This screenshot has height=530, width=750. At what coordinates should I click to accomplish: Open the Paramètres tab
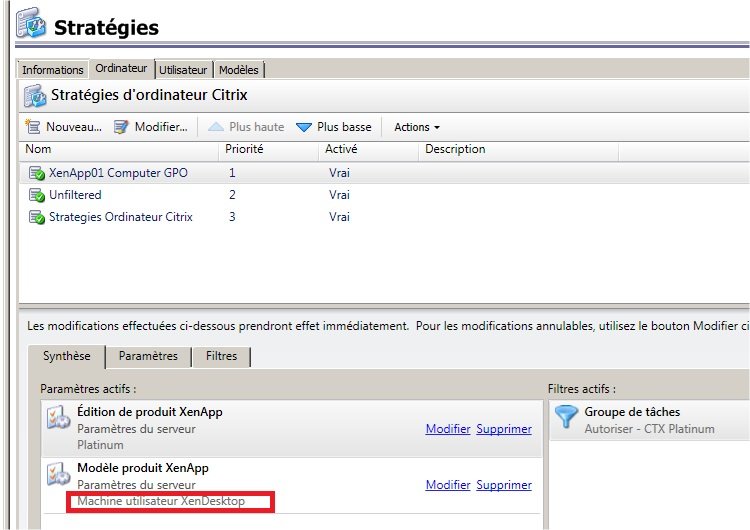tap(148, 356)
